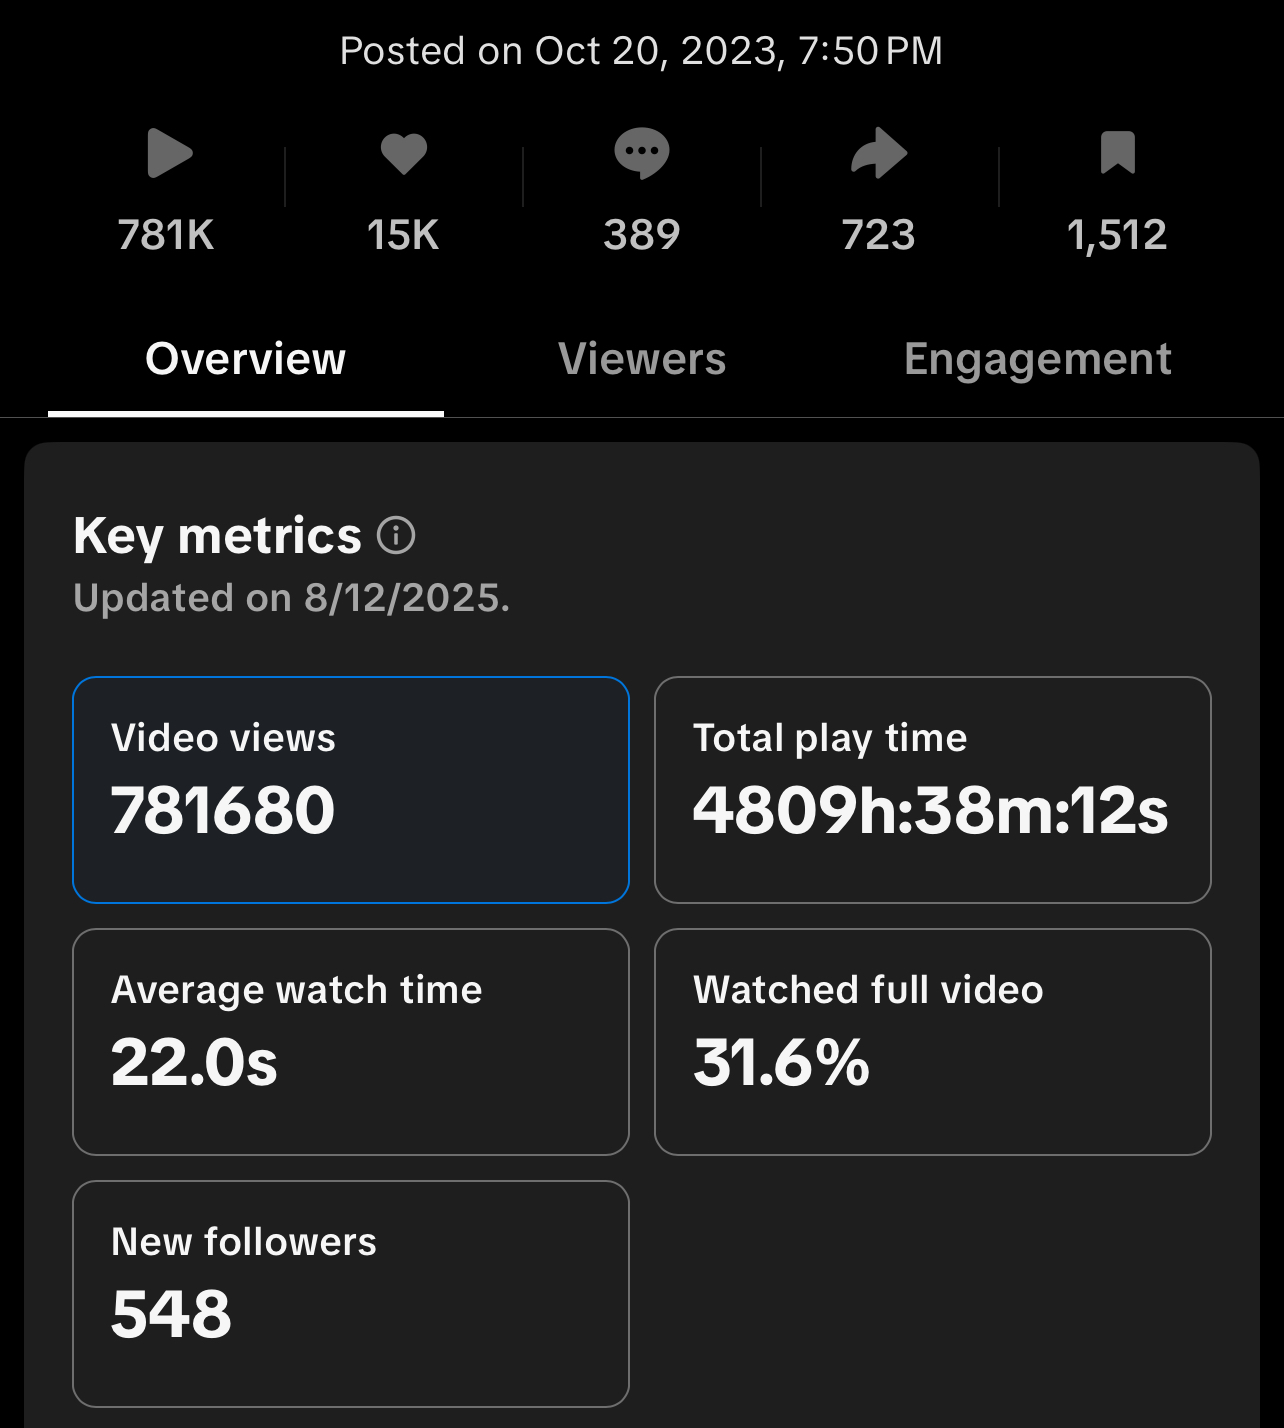
Task: Choose the Average watch time card
Action: (x=351, y=1041)
